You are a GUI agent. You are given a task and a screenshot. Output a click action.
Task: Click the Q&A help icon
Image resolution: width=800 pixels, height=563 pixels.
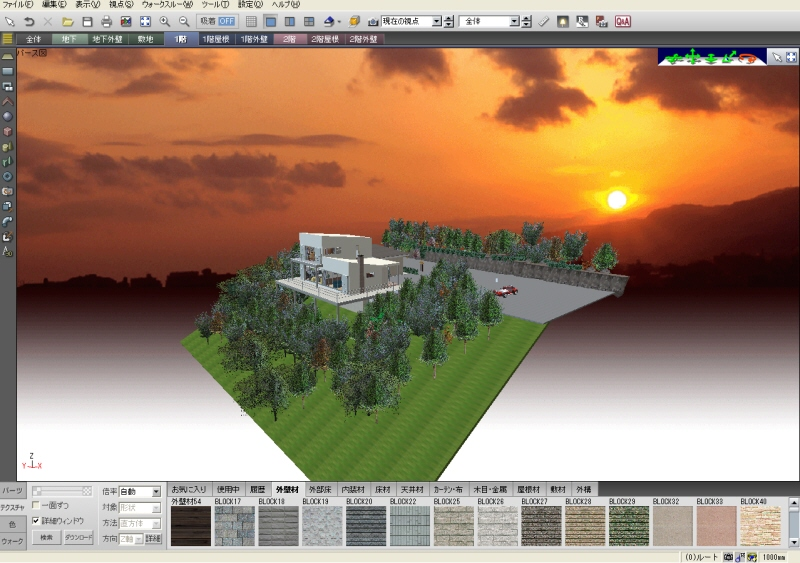[x=622, y=21]
